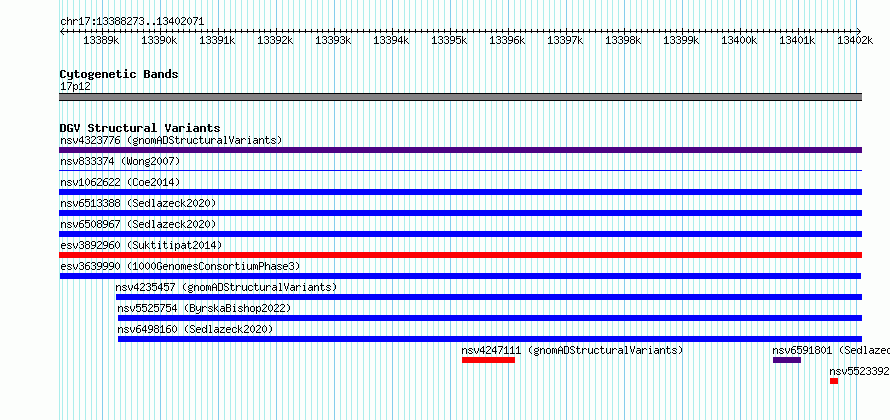Click the esv3639990 1000GenomesConsortiumPhase3 label
The width and height of the screenshot is (890, 420).
pyautogui.click(x=180, y=266)
